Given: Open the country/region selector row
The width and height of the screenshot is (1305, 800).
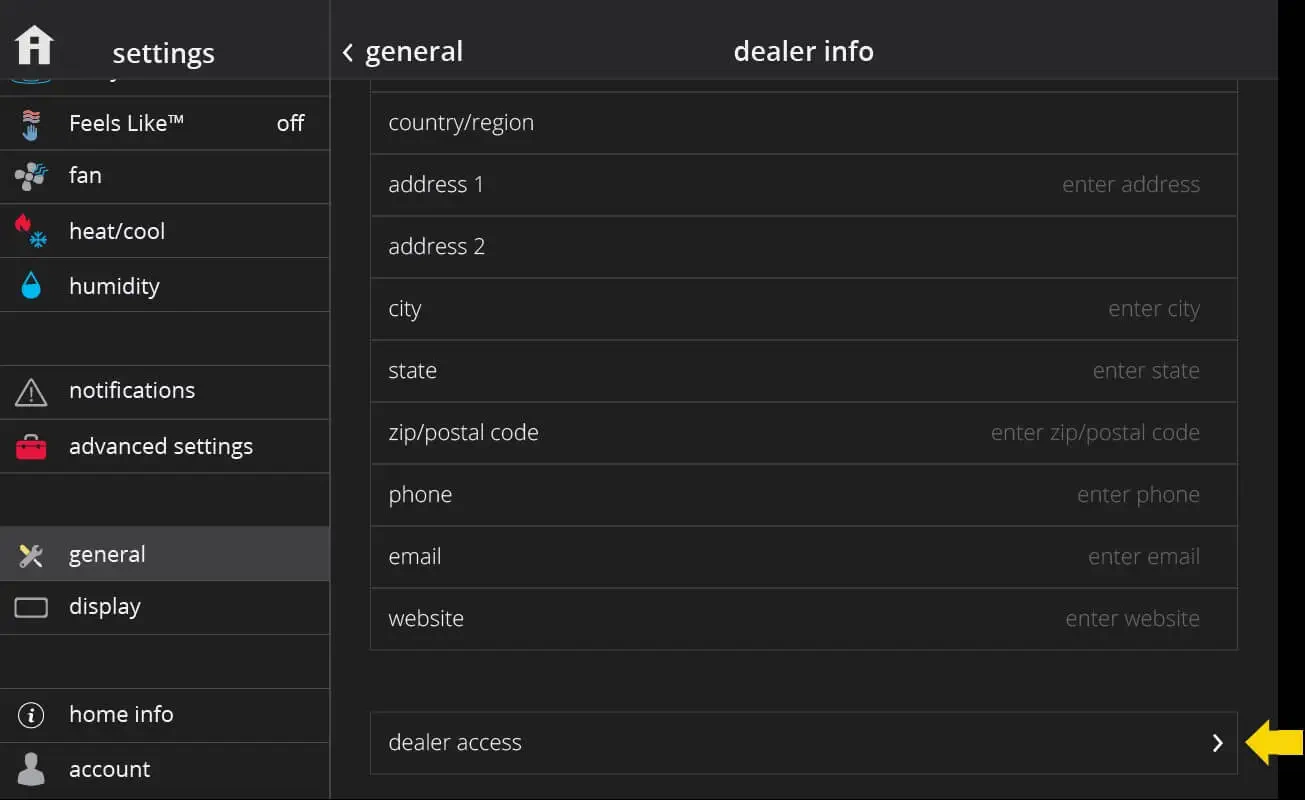Looking at the screenshot, I should (x=803, y=123).
